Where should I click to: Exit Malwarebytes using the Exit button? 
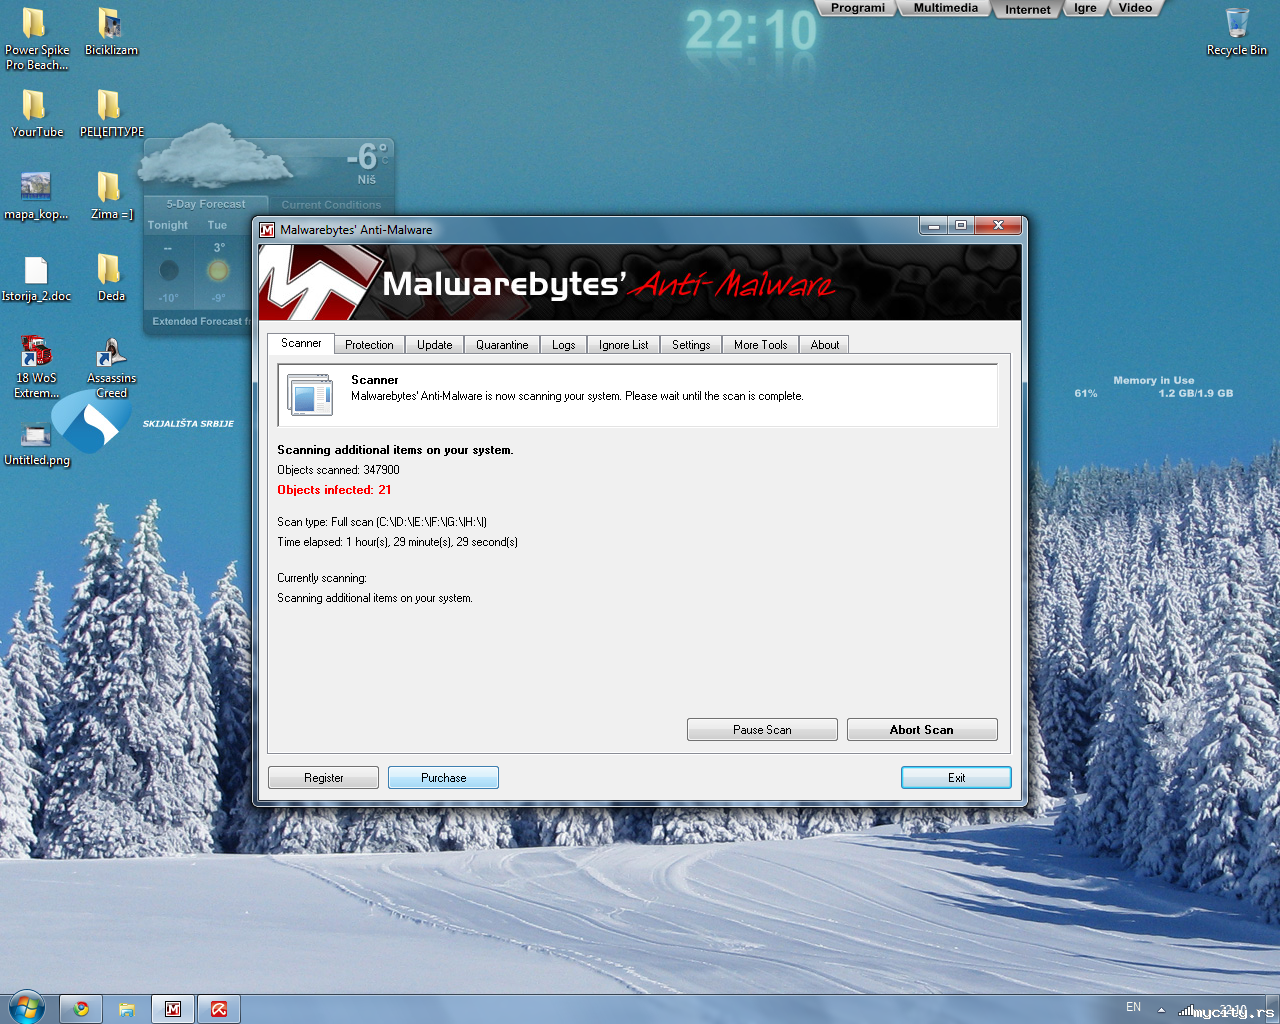pos(956,778)
